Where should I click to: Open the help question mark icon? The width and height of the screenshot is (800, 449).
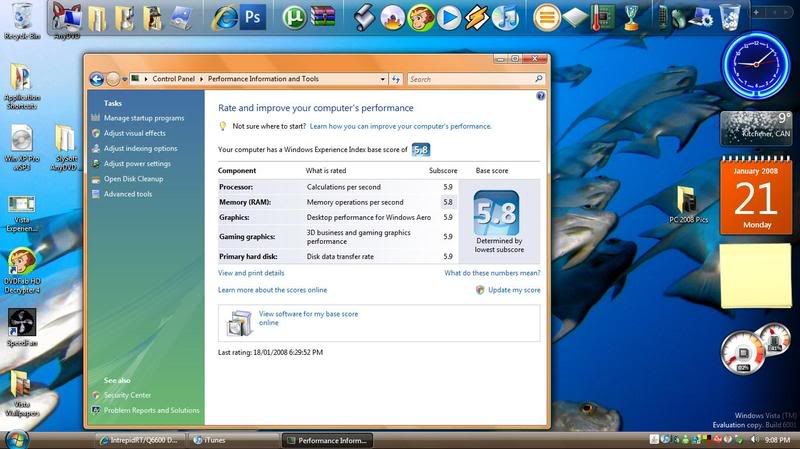tap(540, 97)
